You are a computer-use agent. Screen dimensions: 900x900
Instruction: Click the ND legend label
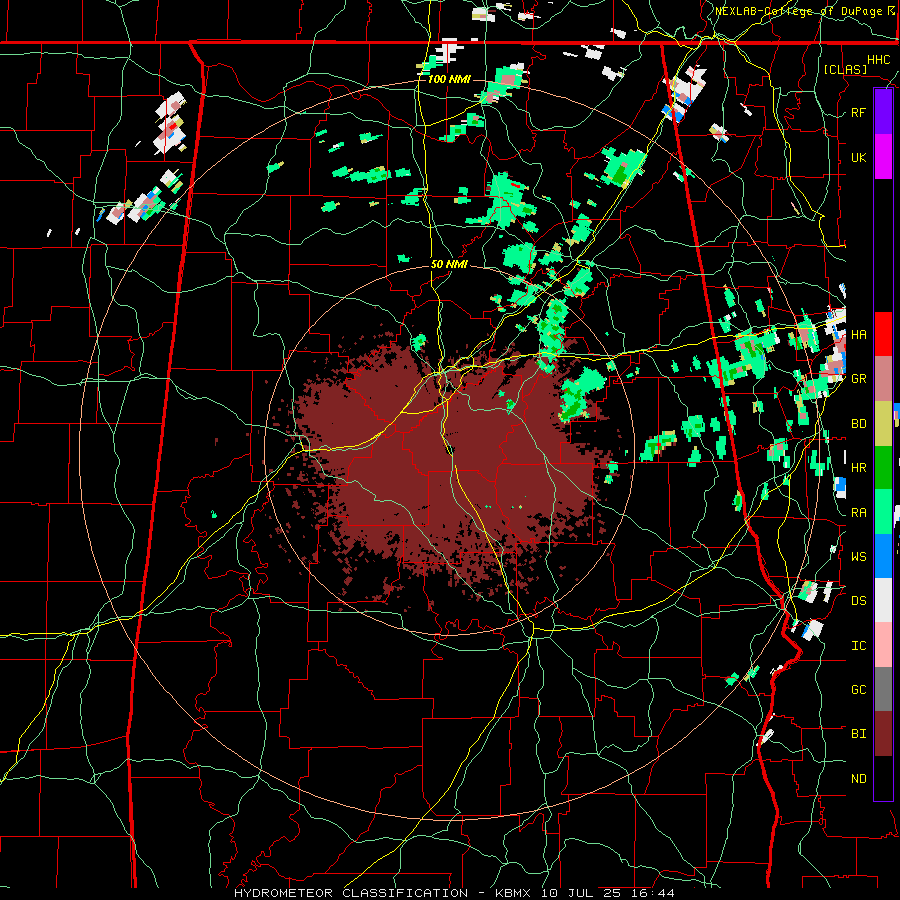[x=858, y=779]
